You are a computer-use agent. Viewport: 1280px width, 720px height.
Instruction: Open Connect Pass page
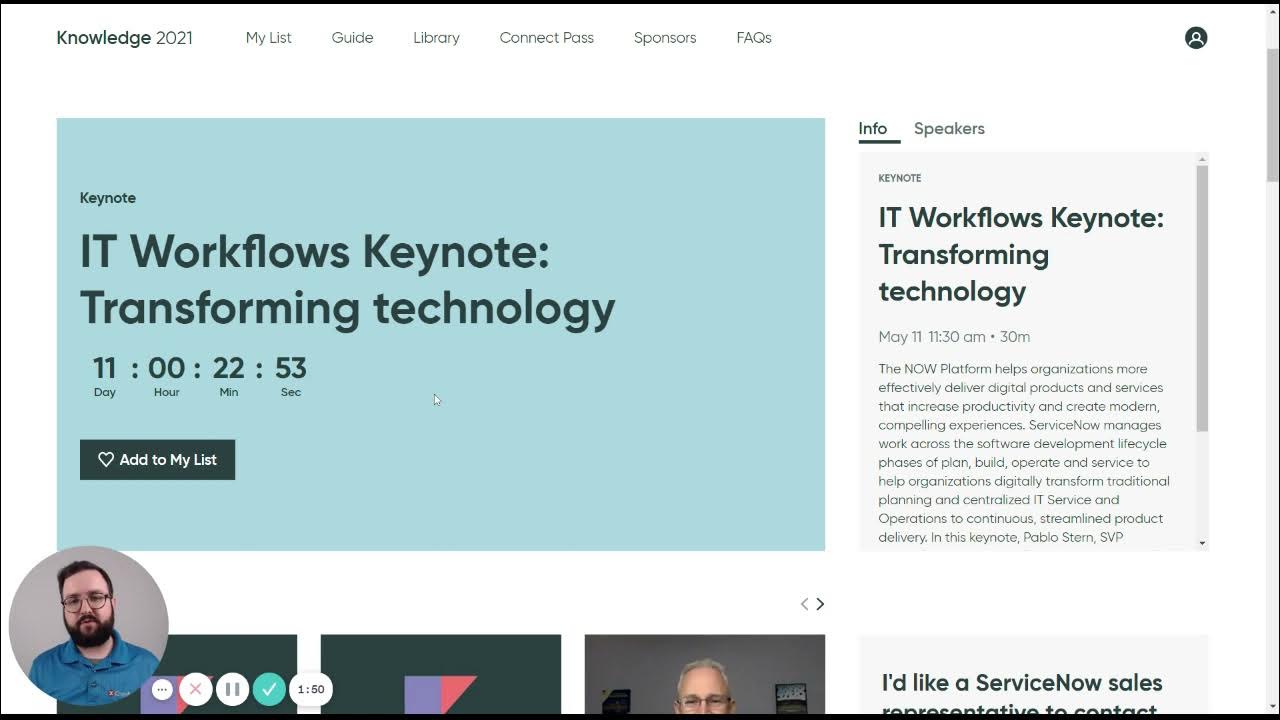[x=547, y=38]
